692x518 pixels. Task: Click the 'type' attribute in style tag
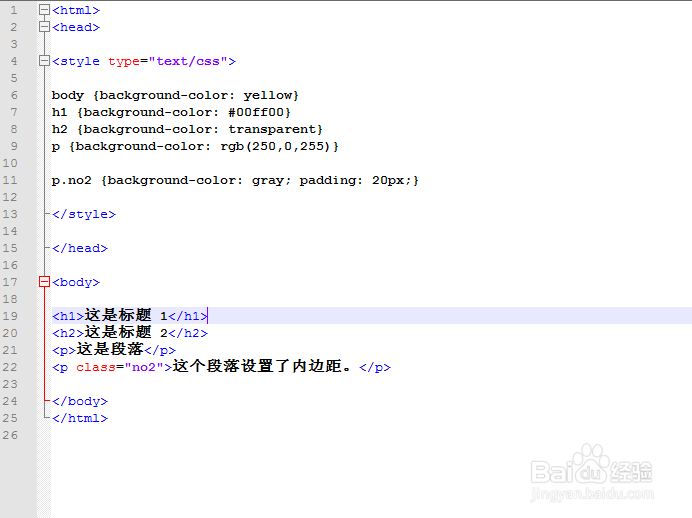(124, 61)
